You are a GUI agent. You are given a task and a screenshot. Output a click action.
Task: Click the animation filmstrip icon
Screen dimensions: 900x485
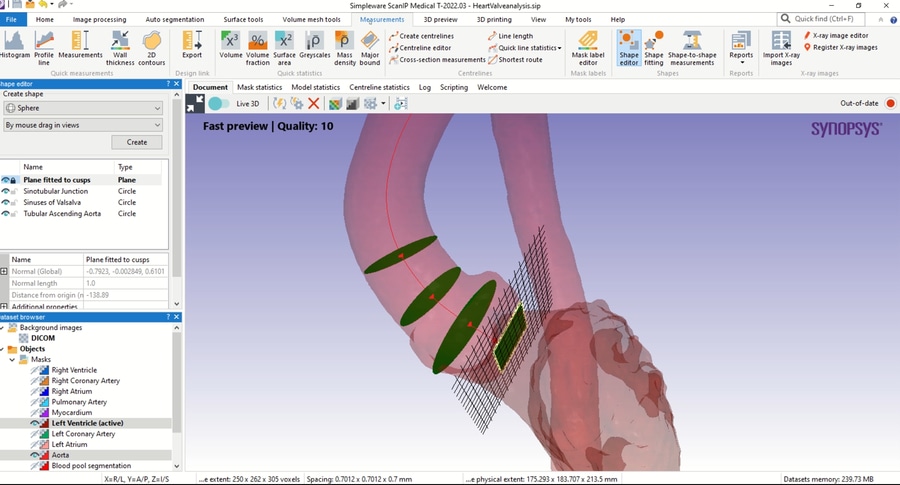401,104
